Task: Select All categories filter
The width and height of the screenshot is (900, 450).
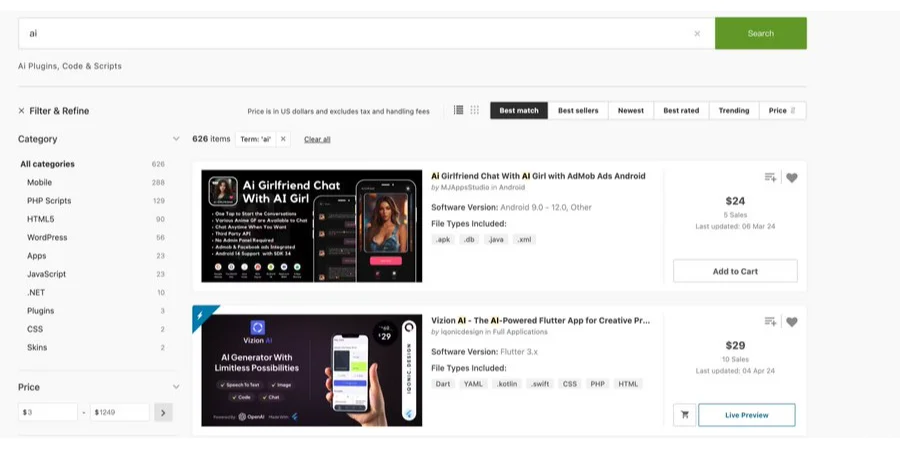Action: (x=48, y=164)
